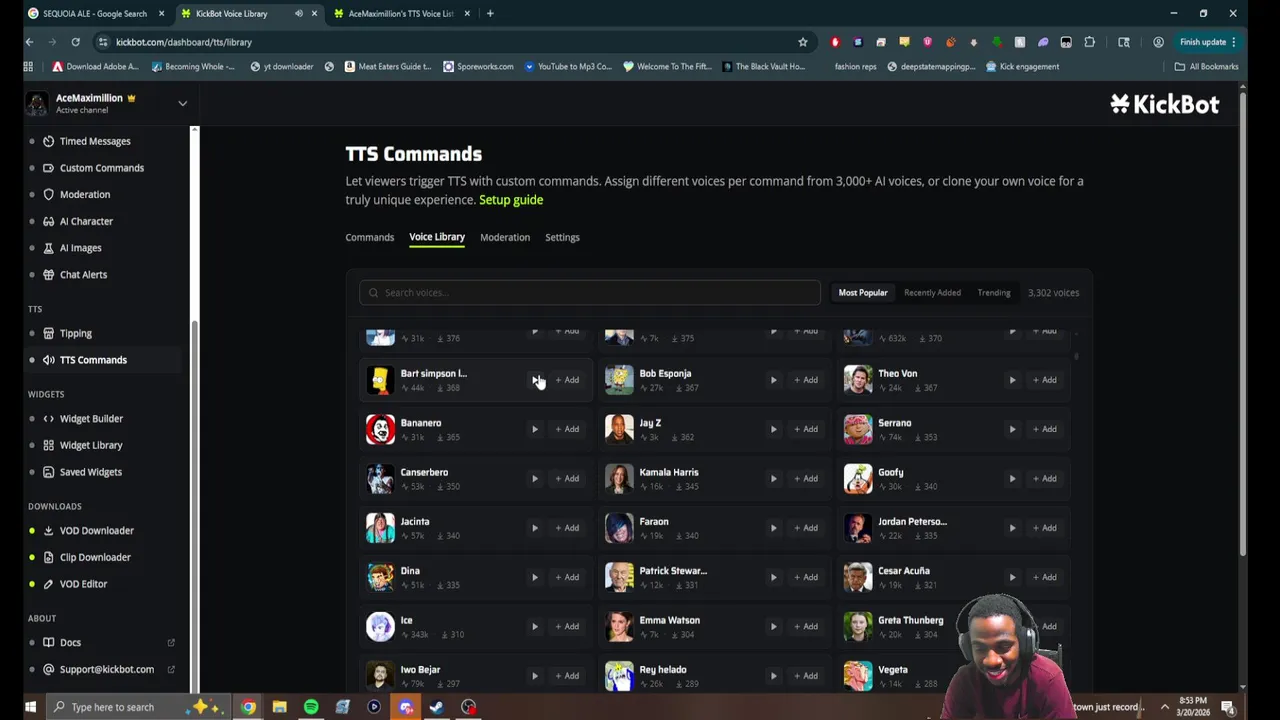Image resolution: width=1280 pixels, height=720 pixels.
Task: Add the Bob Esponja voice
Action: click(x=806, y=380)
